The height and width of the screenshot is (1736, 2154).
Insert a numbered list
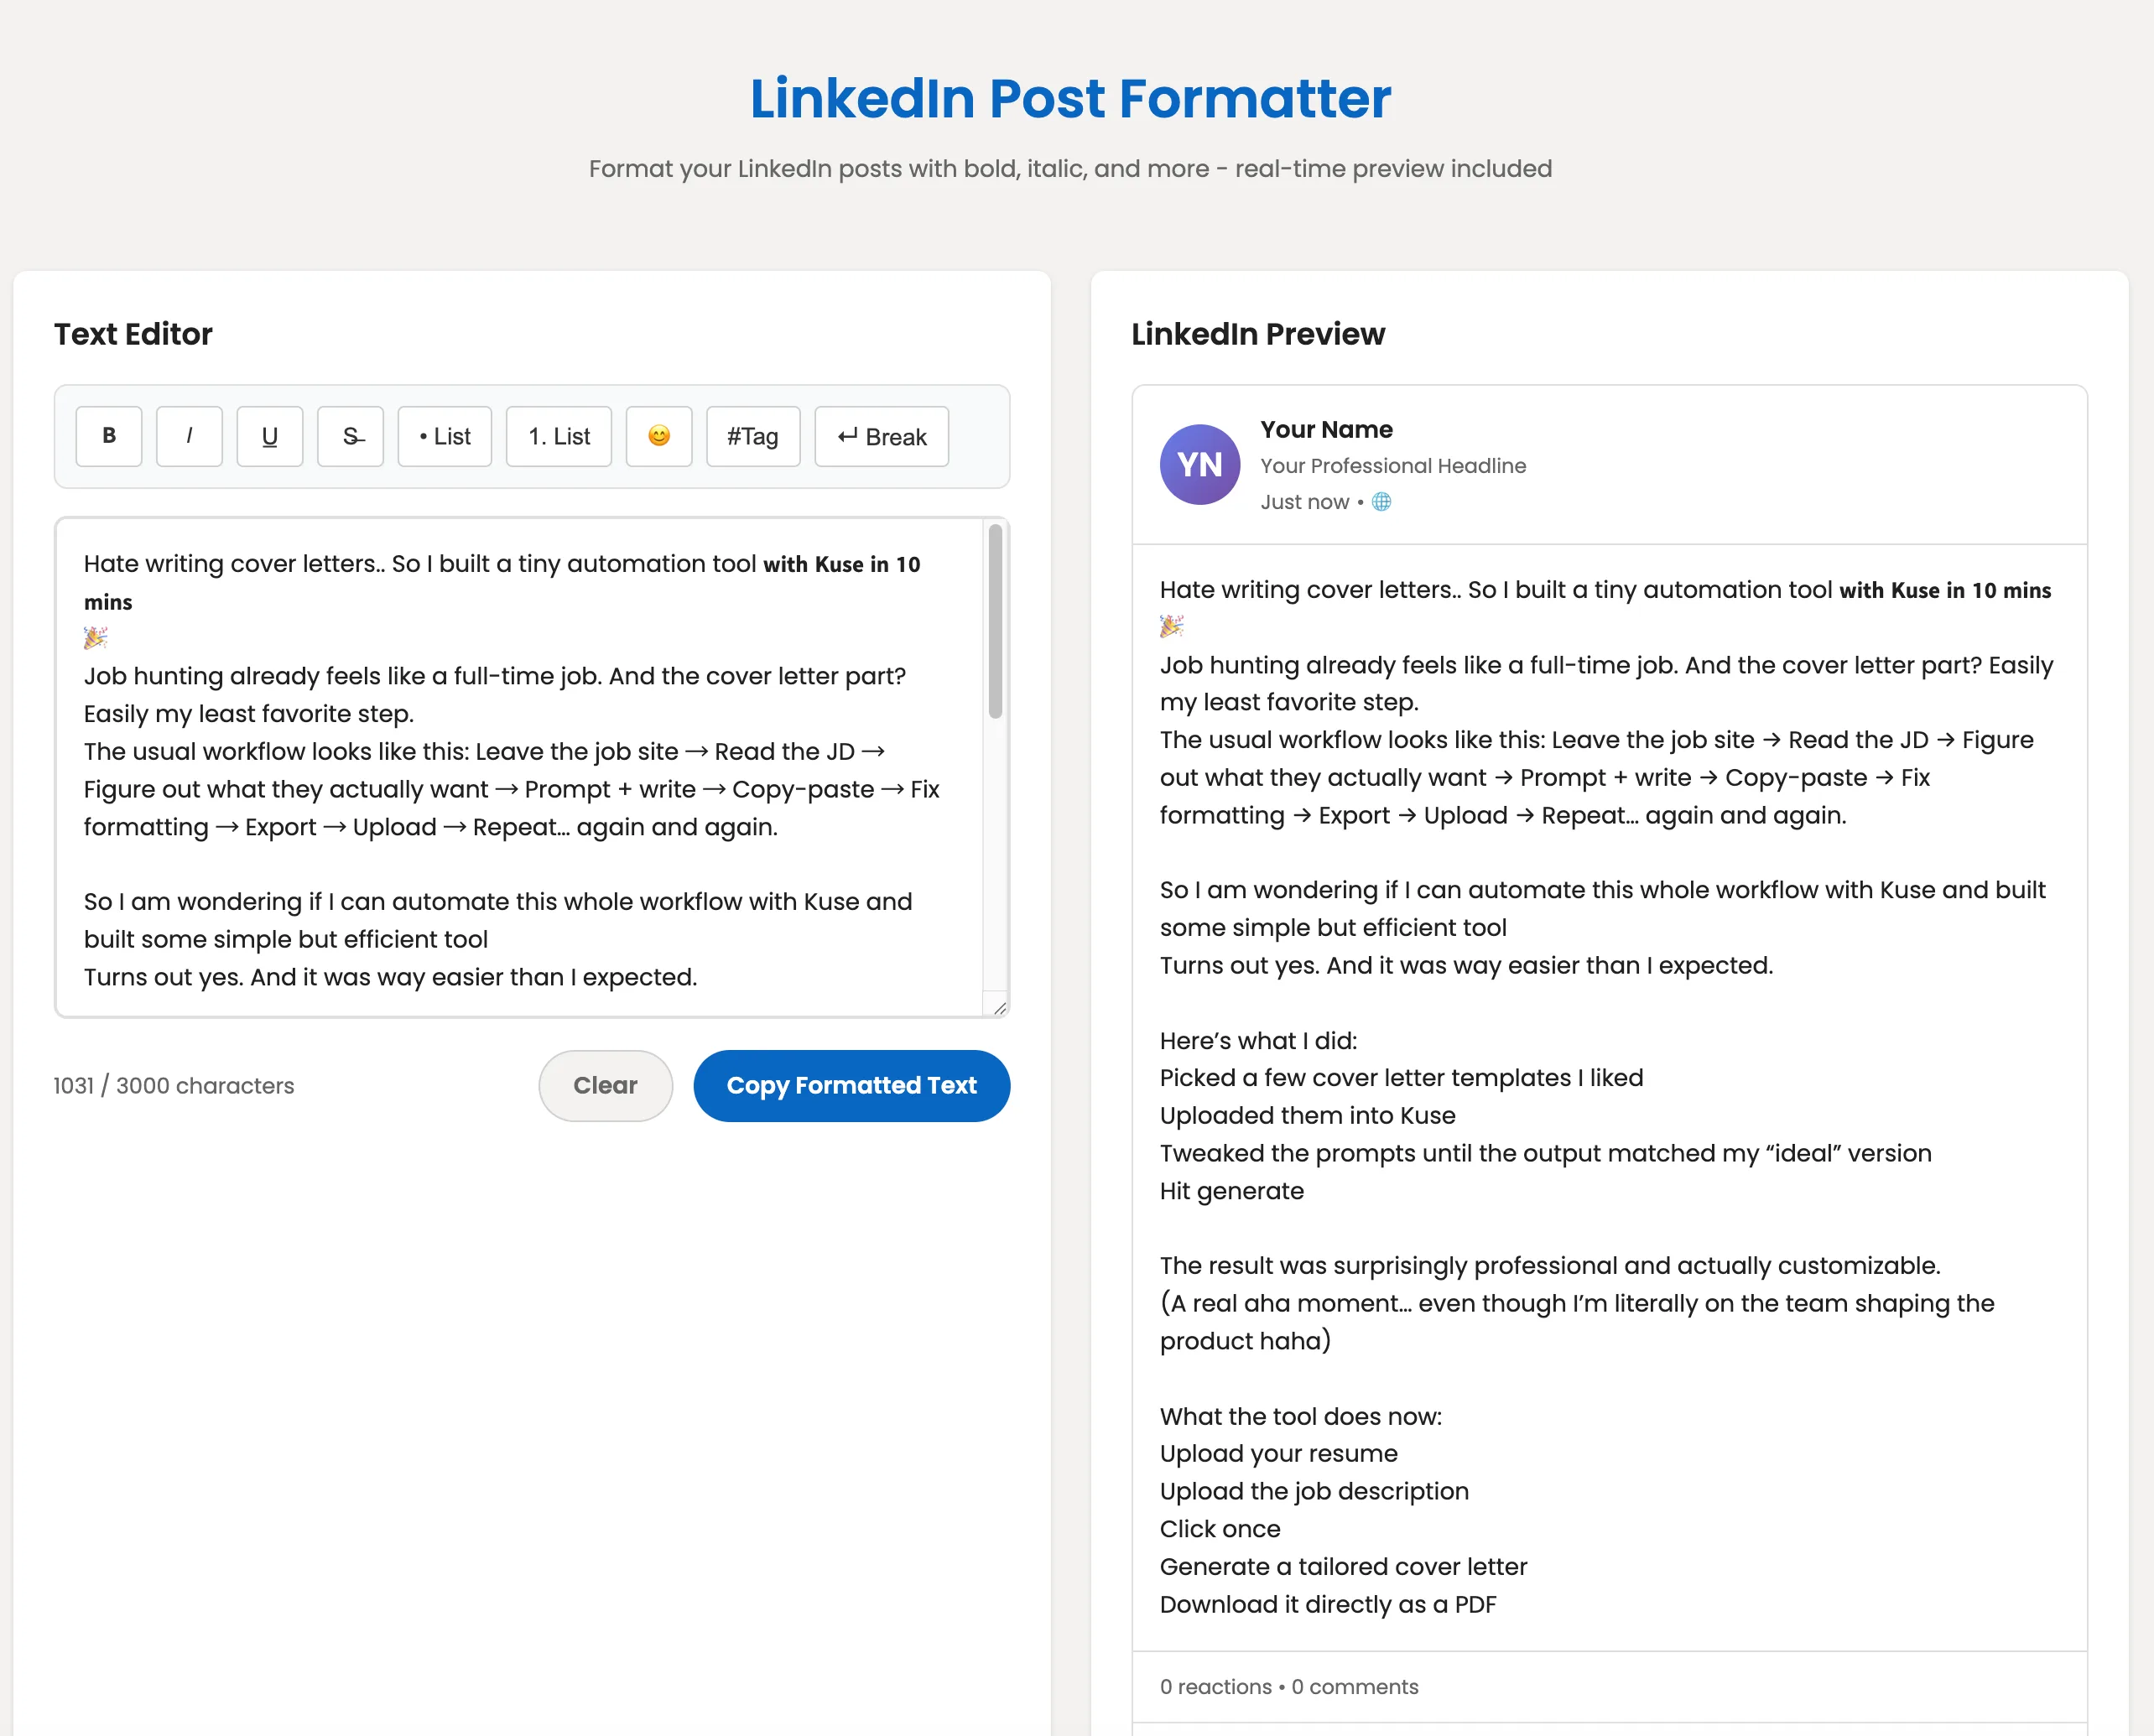(x=559, y=436)
